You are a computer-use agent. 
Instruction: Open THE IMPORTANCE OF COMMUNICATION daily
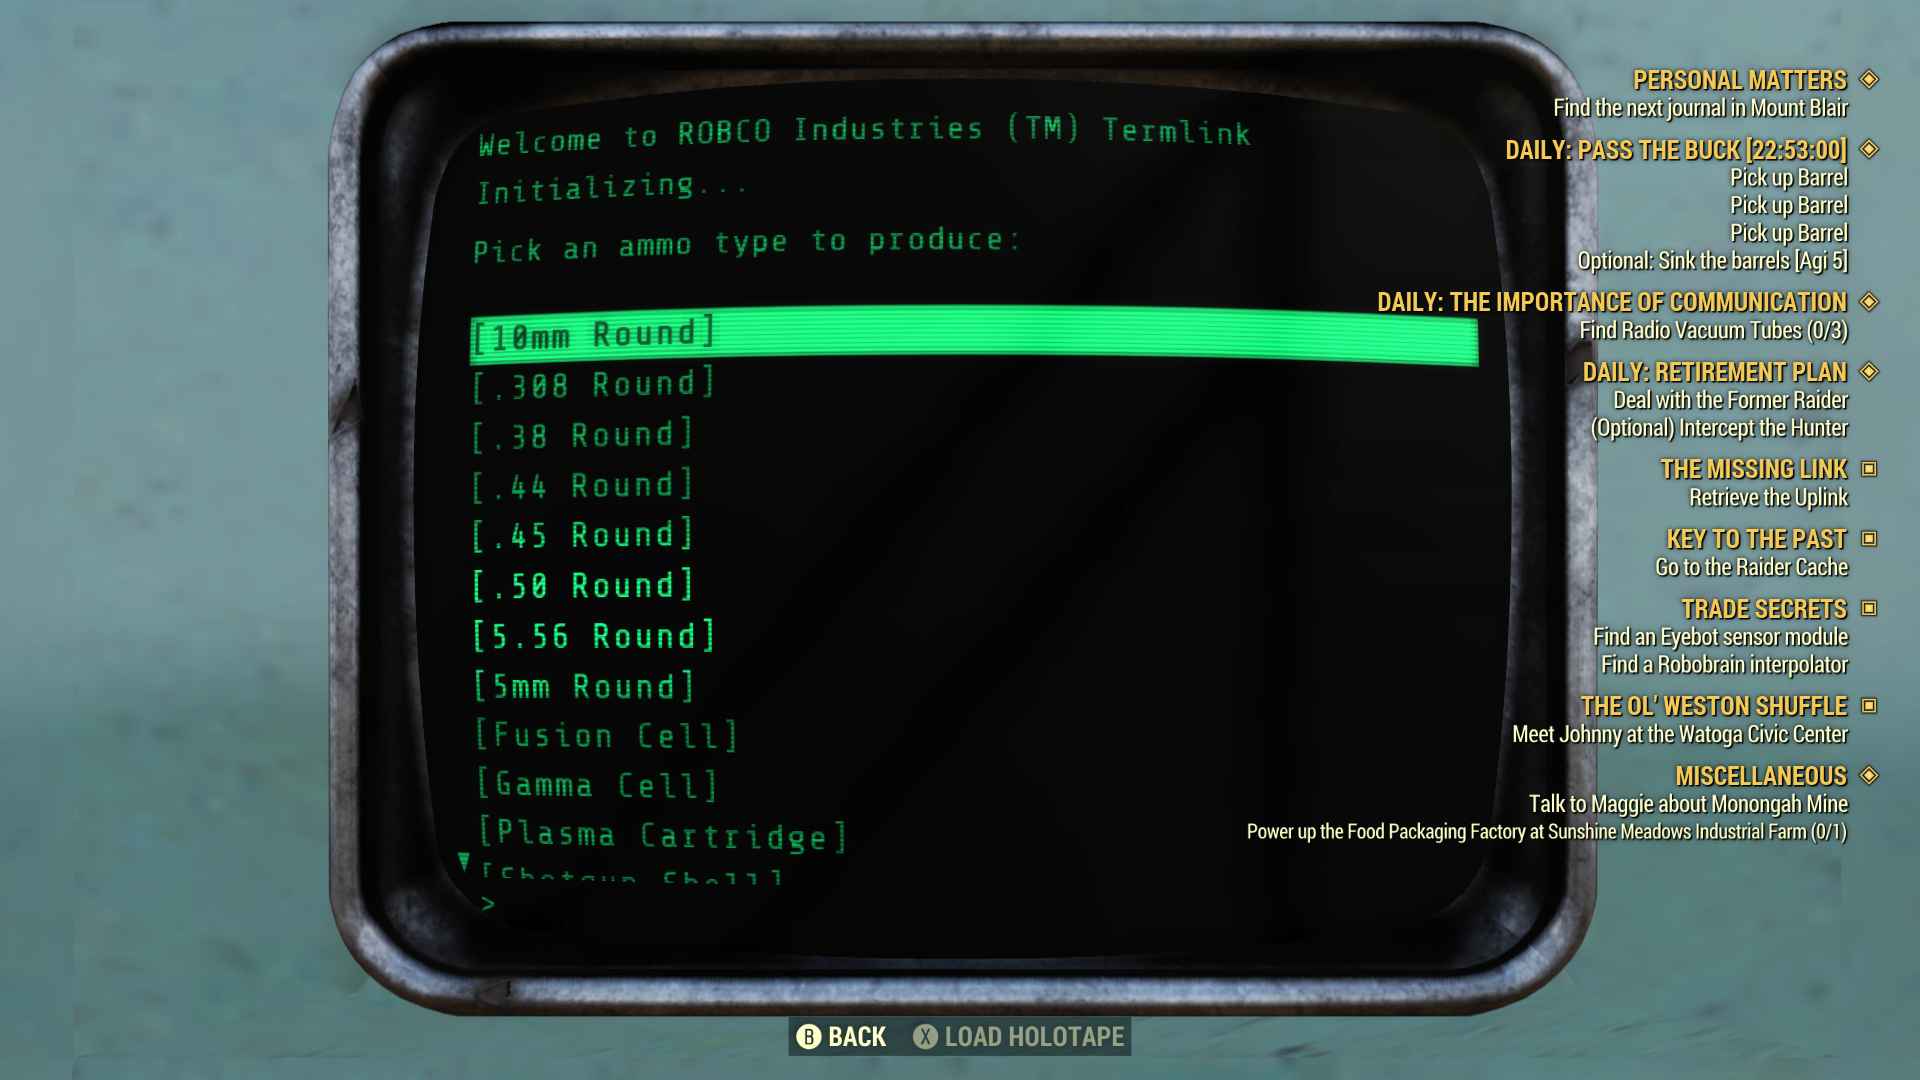1611,302
